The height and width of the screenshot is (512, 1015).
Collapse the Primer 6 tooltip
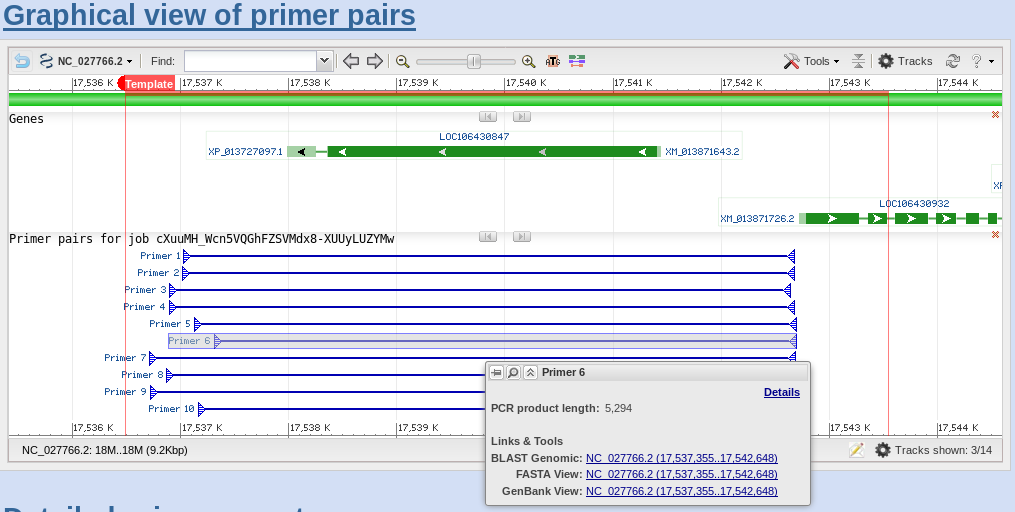point(530,372)
